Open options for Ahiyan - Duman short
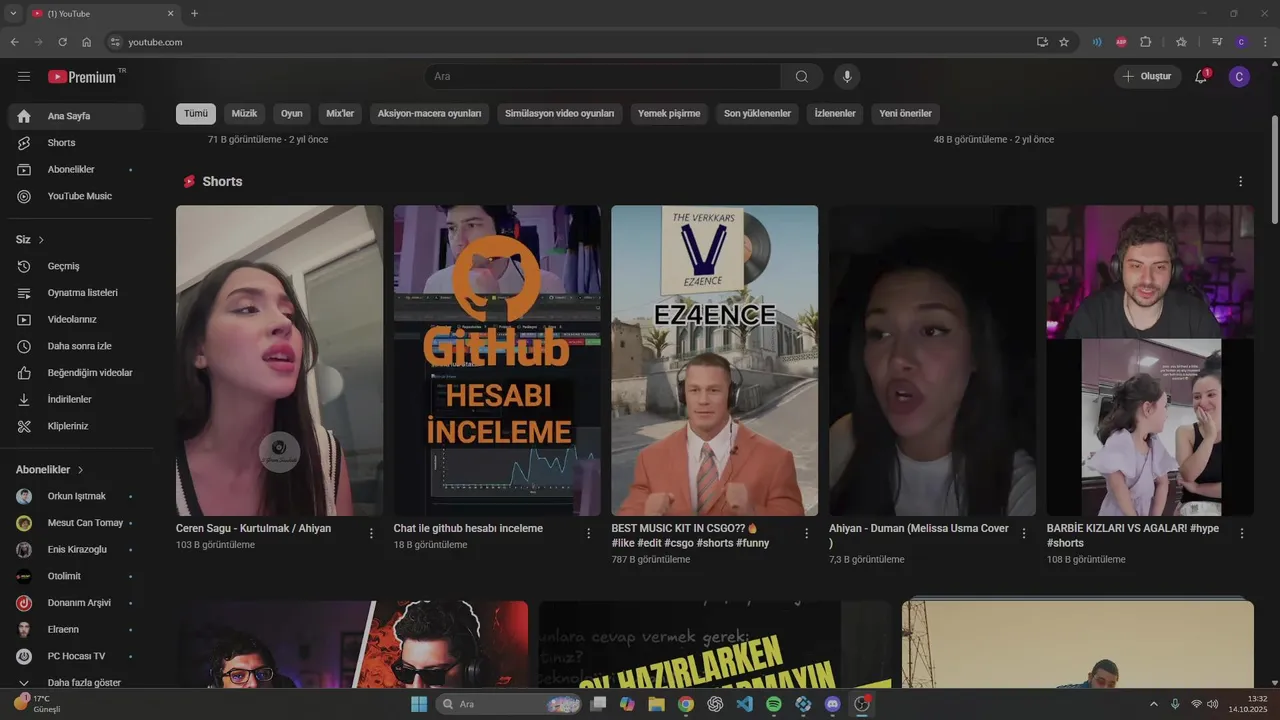1280x720 pixels. tap(1024, 534)
